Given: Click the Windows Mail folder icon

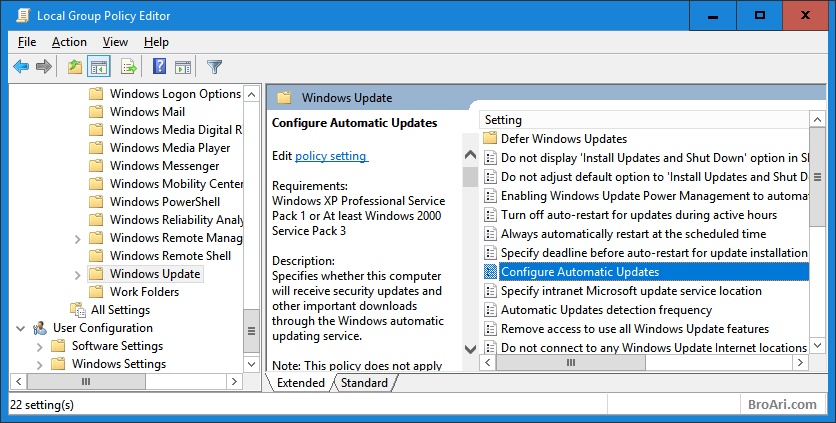Looking at the screenshot, I should [x=96, y=111].
